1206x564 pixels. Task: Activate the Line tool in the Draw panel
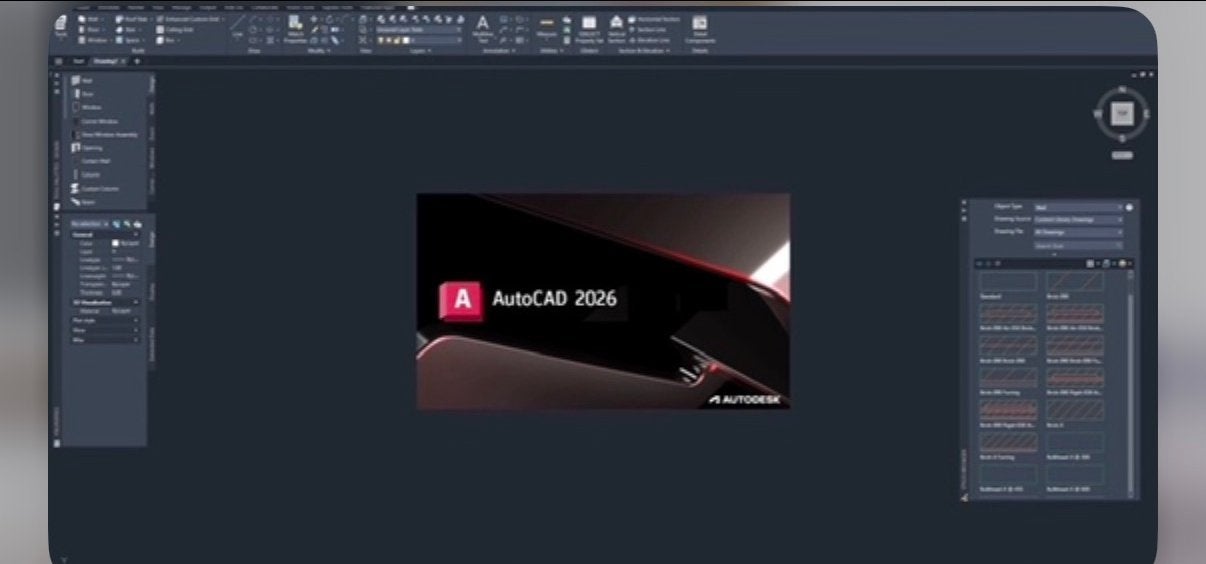pyautogui.click(x=238, y=25)
